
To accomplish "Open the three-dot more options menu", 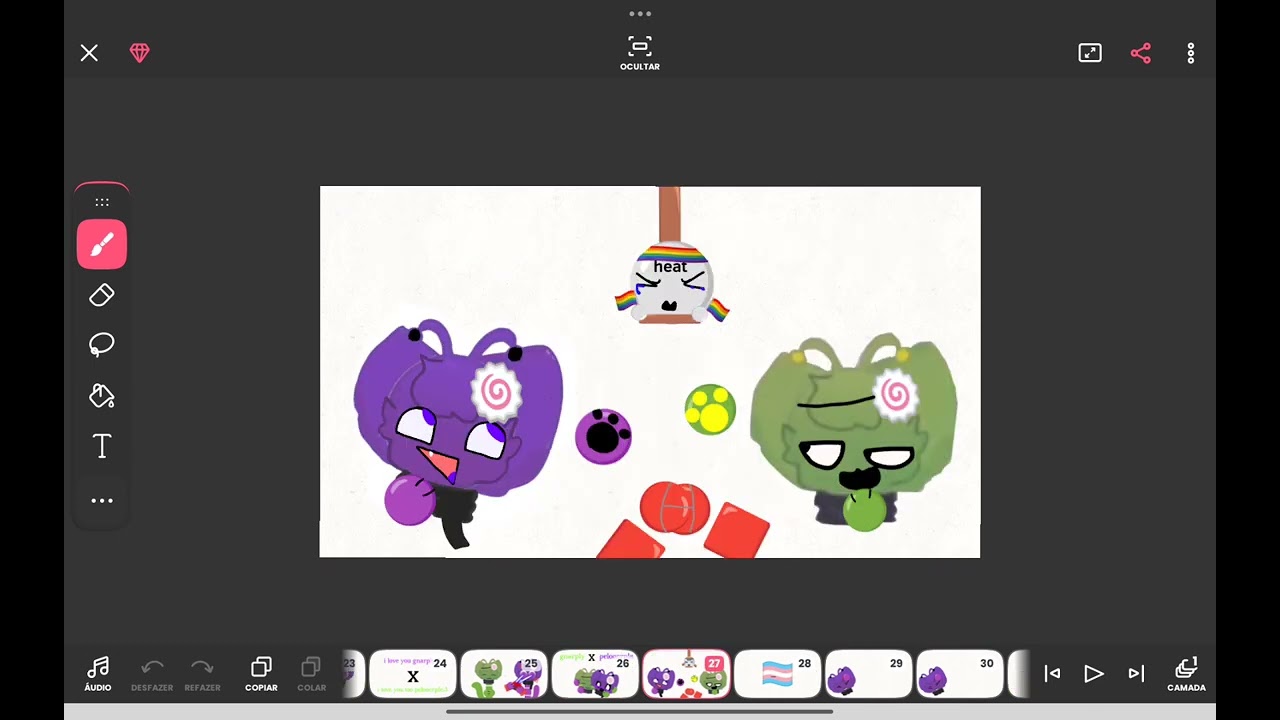I will point(1191,53).
